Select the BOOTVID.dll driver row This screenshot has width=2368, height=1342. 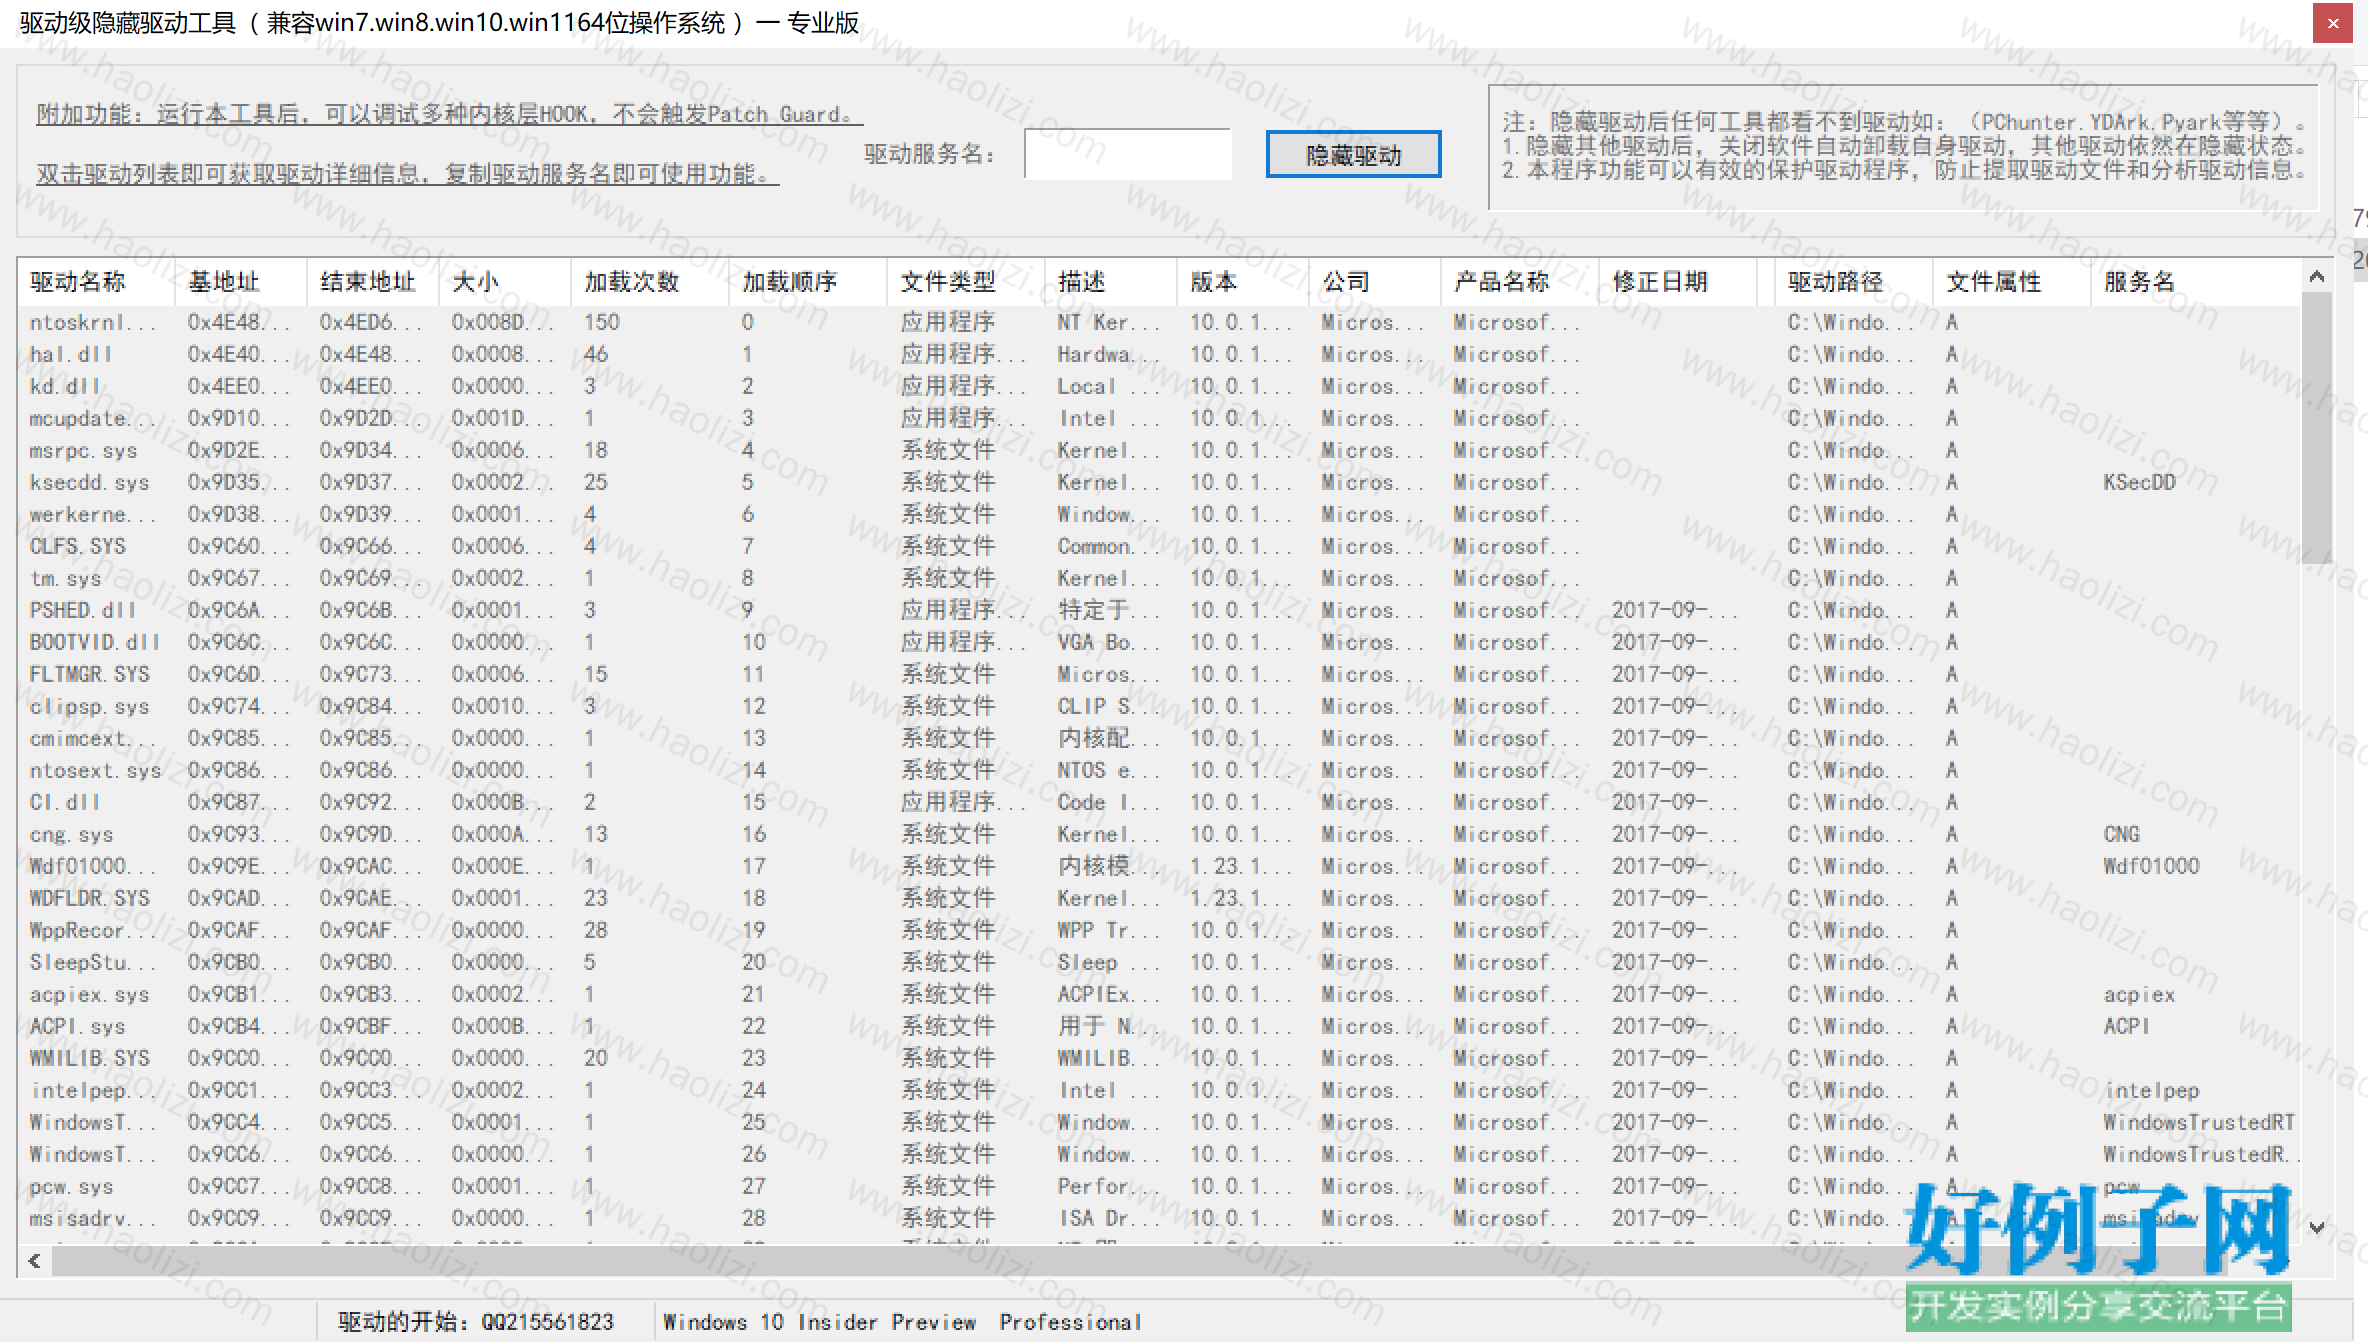(x=1160, y=642)
